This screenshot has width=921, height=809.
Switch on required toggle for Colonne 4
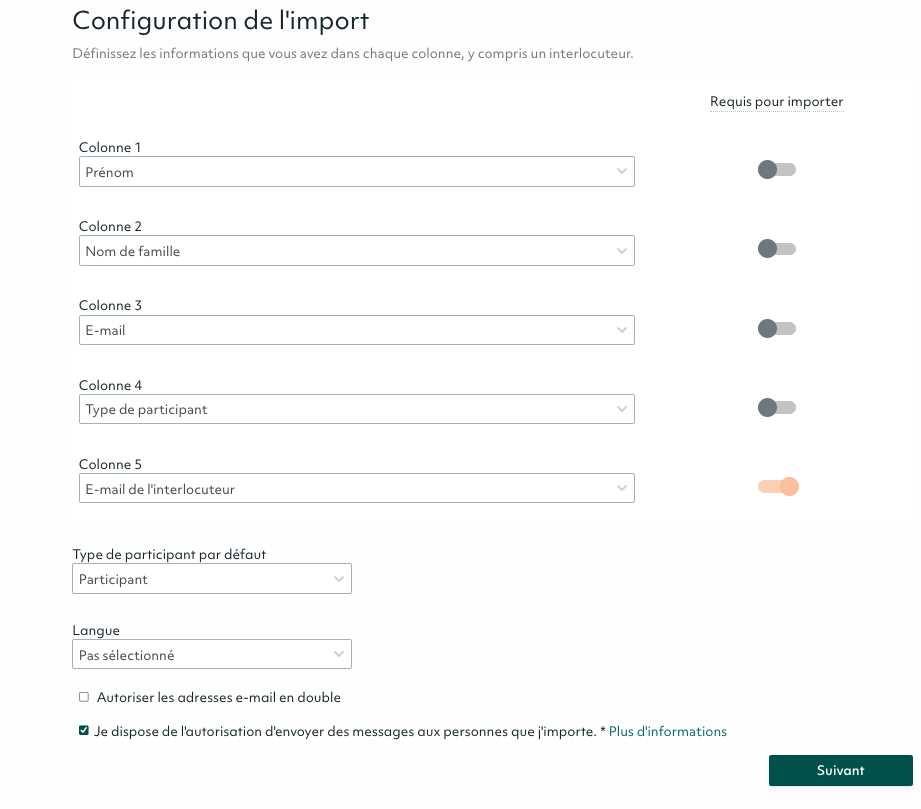click(x=776, y=408)
